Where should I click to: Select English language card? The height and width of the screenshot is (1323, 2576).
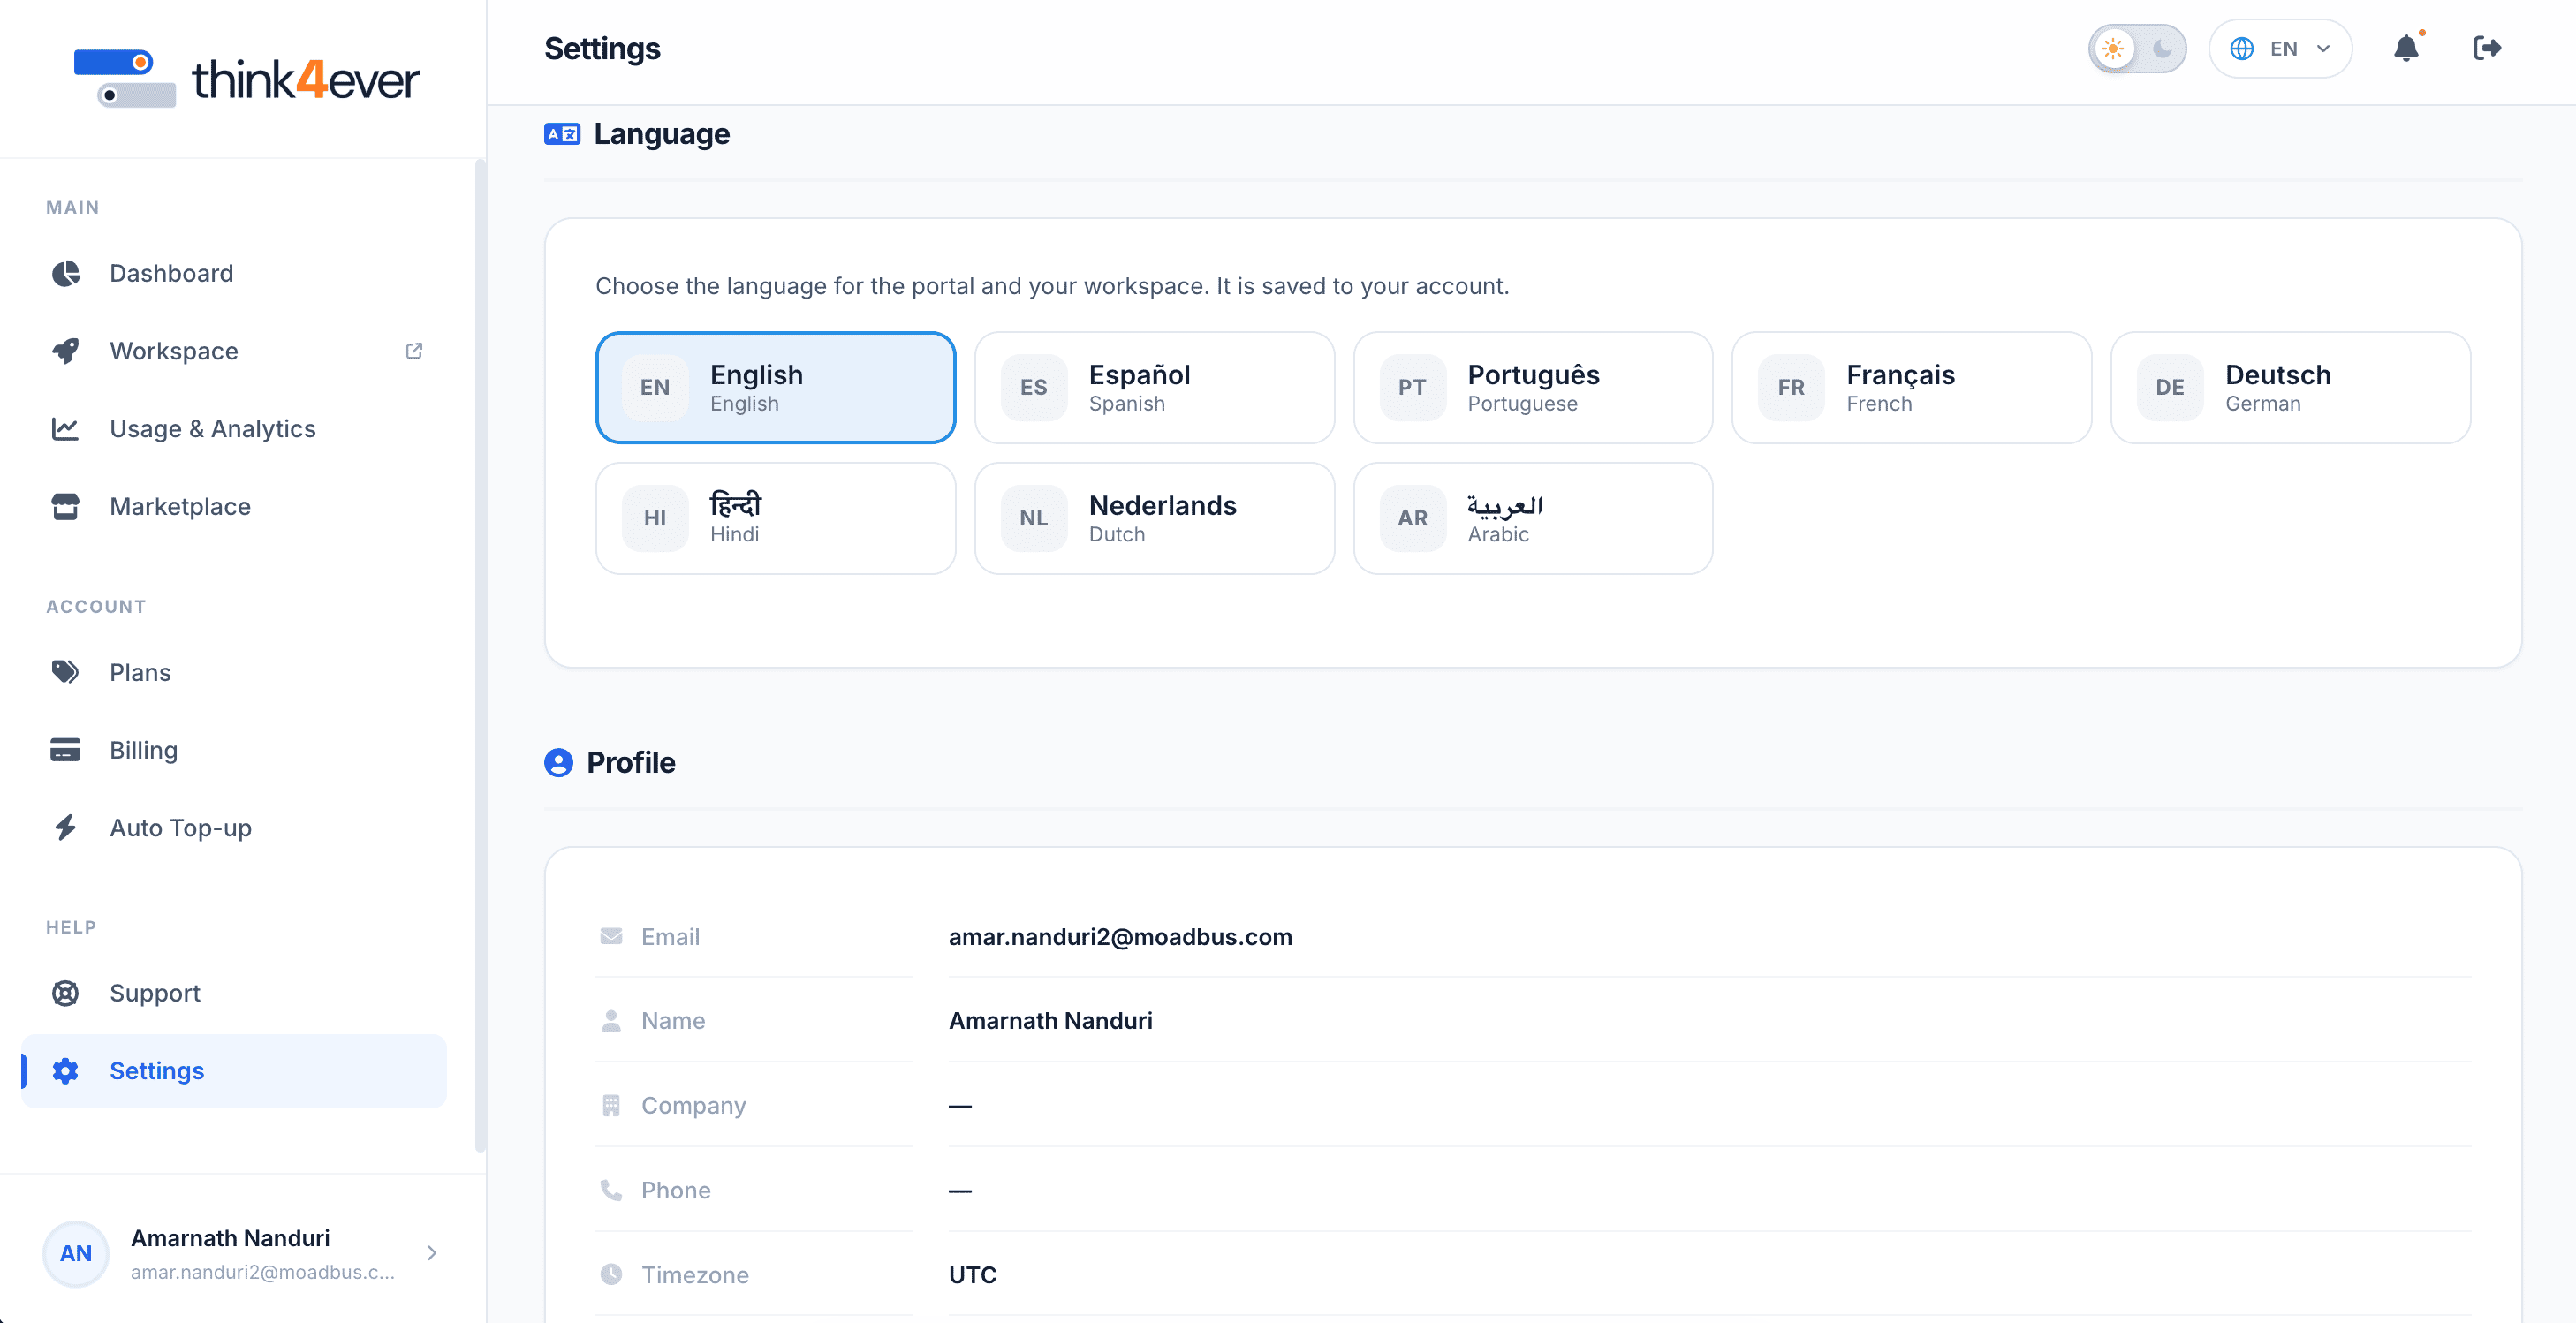[x=776, y=388]
